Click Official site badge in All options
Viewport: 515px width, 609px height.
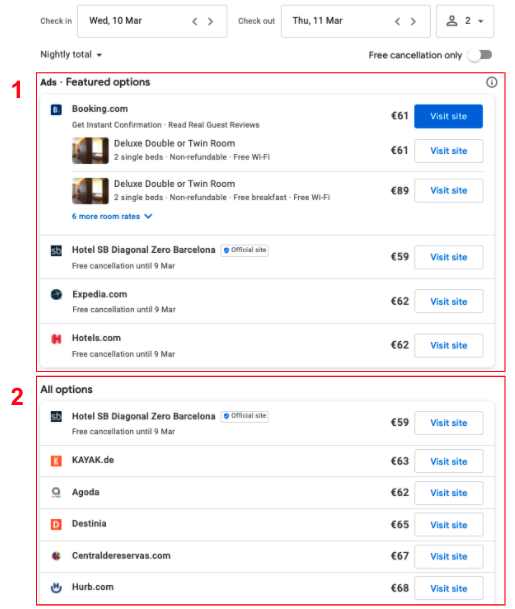[245, 416]
